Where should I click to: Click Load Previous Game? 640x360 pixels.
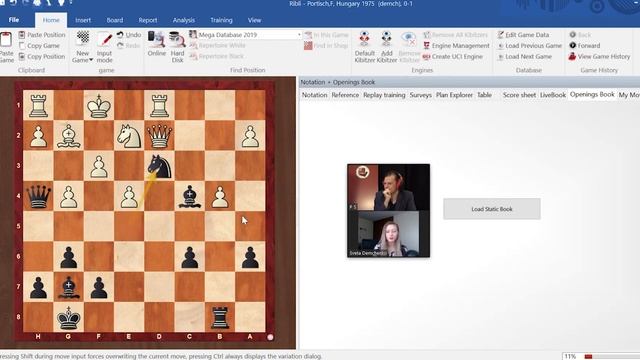coord(530,46)
